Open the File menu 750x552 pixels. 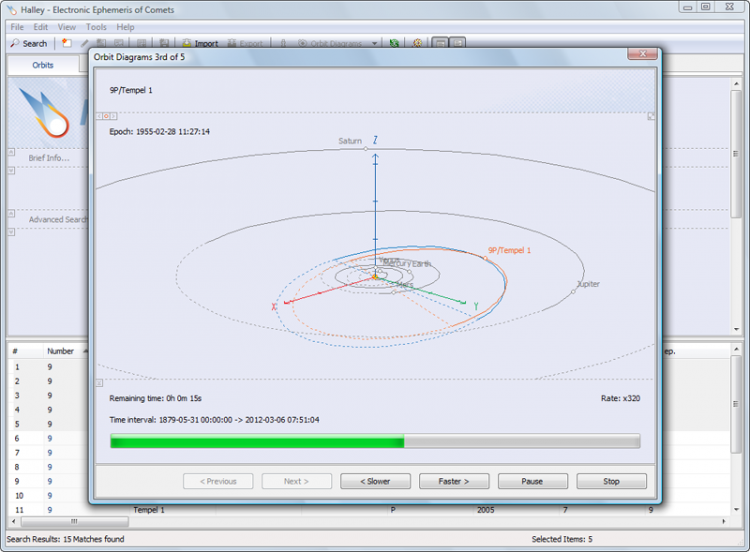[x=16, y=27]
